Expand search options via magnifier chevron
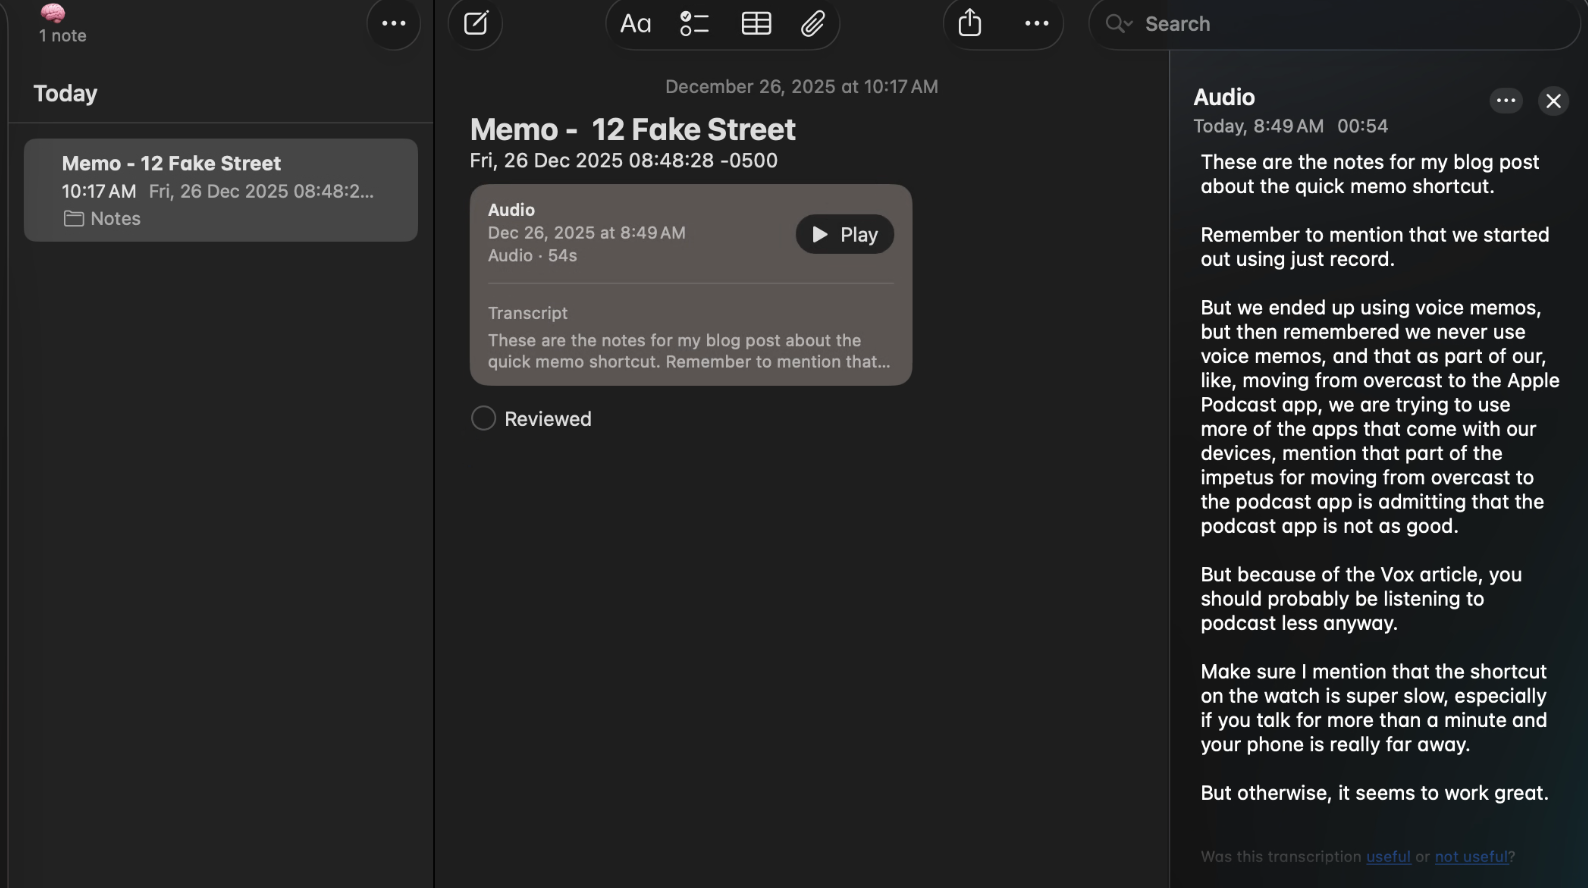The height and width of the screenshot is (888, 1588). click(1119, 24)
